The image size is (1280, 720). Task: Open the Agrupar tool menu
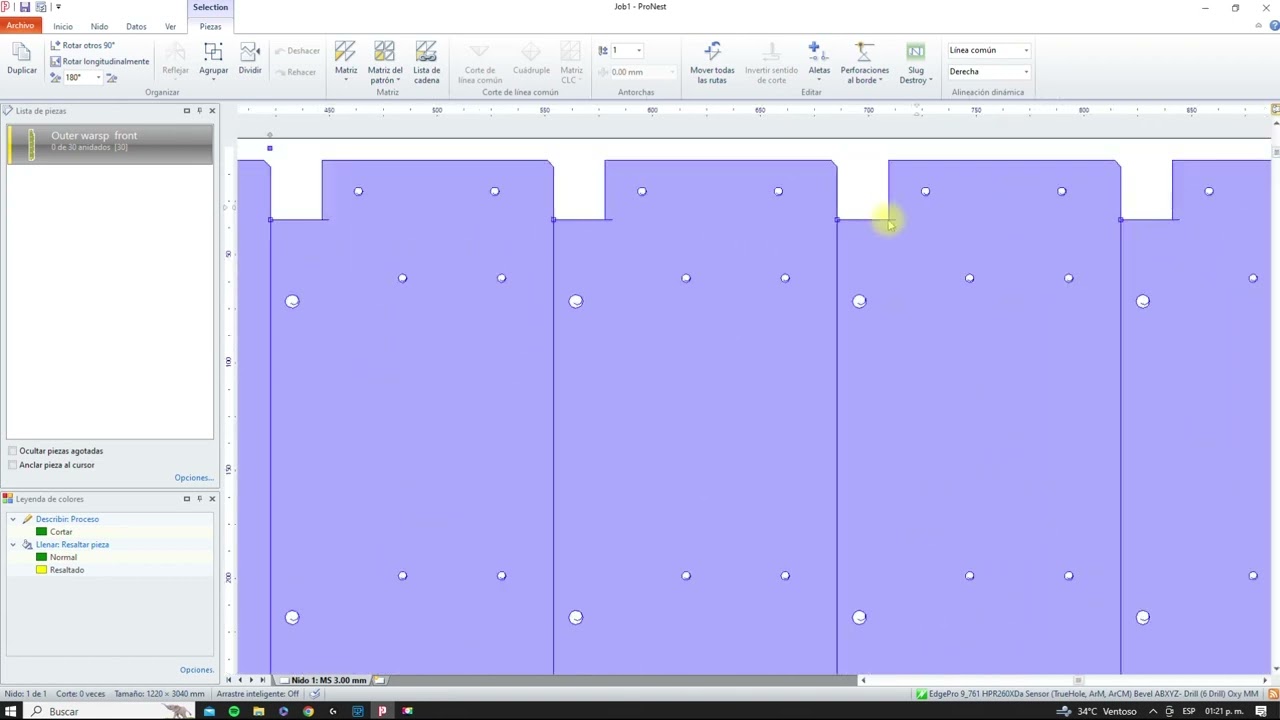point(213,60)
